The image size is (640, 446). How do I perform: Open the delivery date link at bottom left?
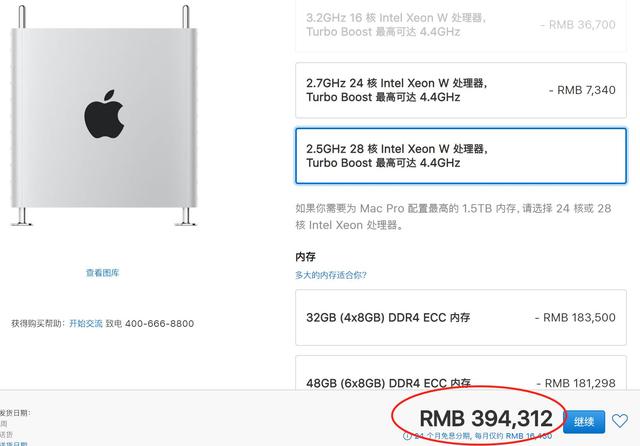point(13,443)
